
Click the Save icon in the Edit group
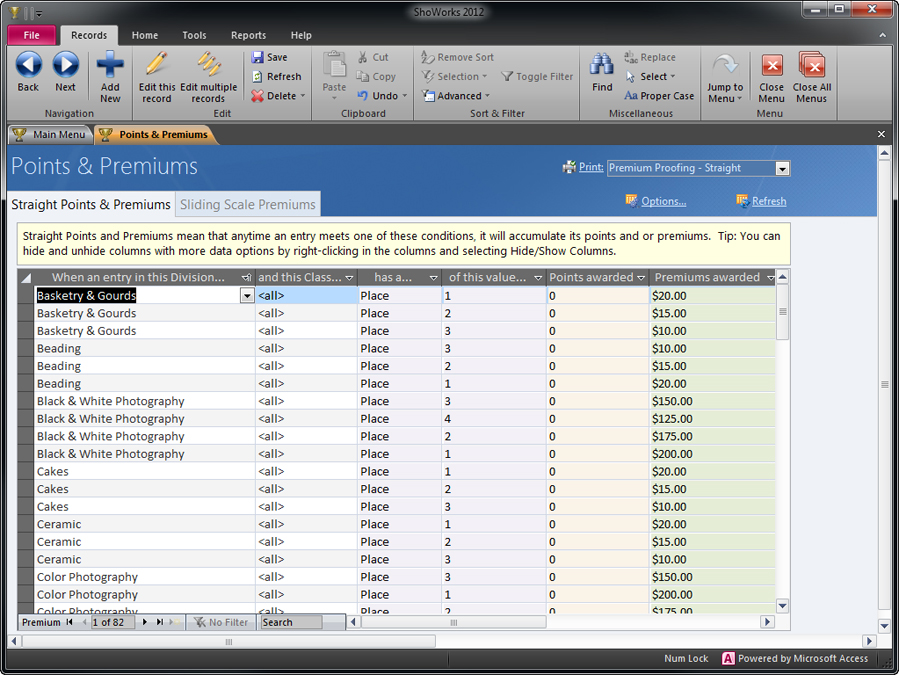click(x=258, y=57)
